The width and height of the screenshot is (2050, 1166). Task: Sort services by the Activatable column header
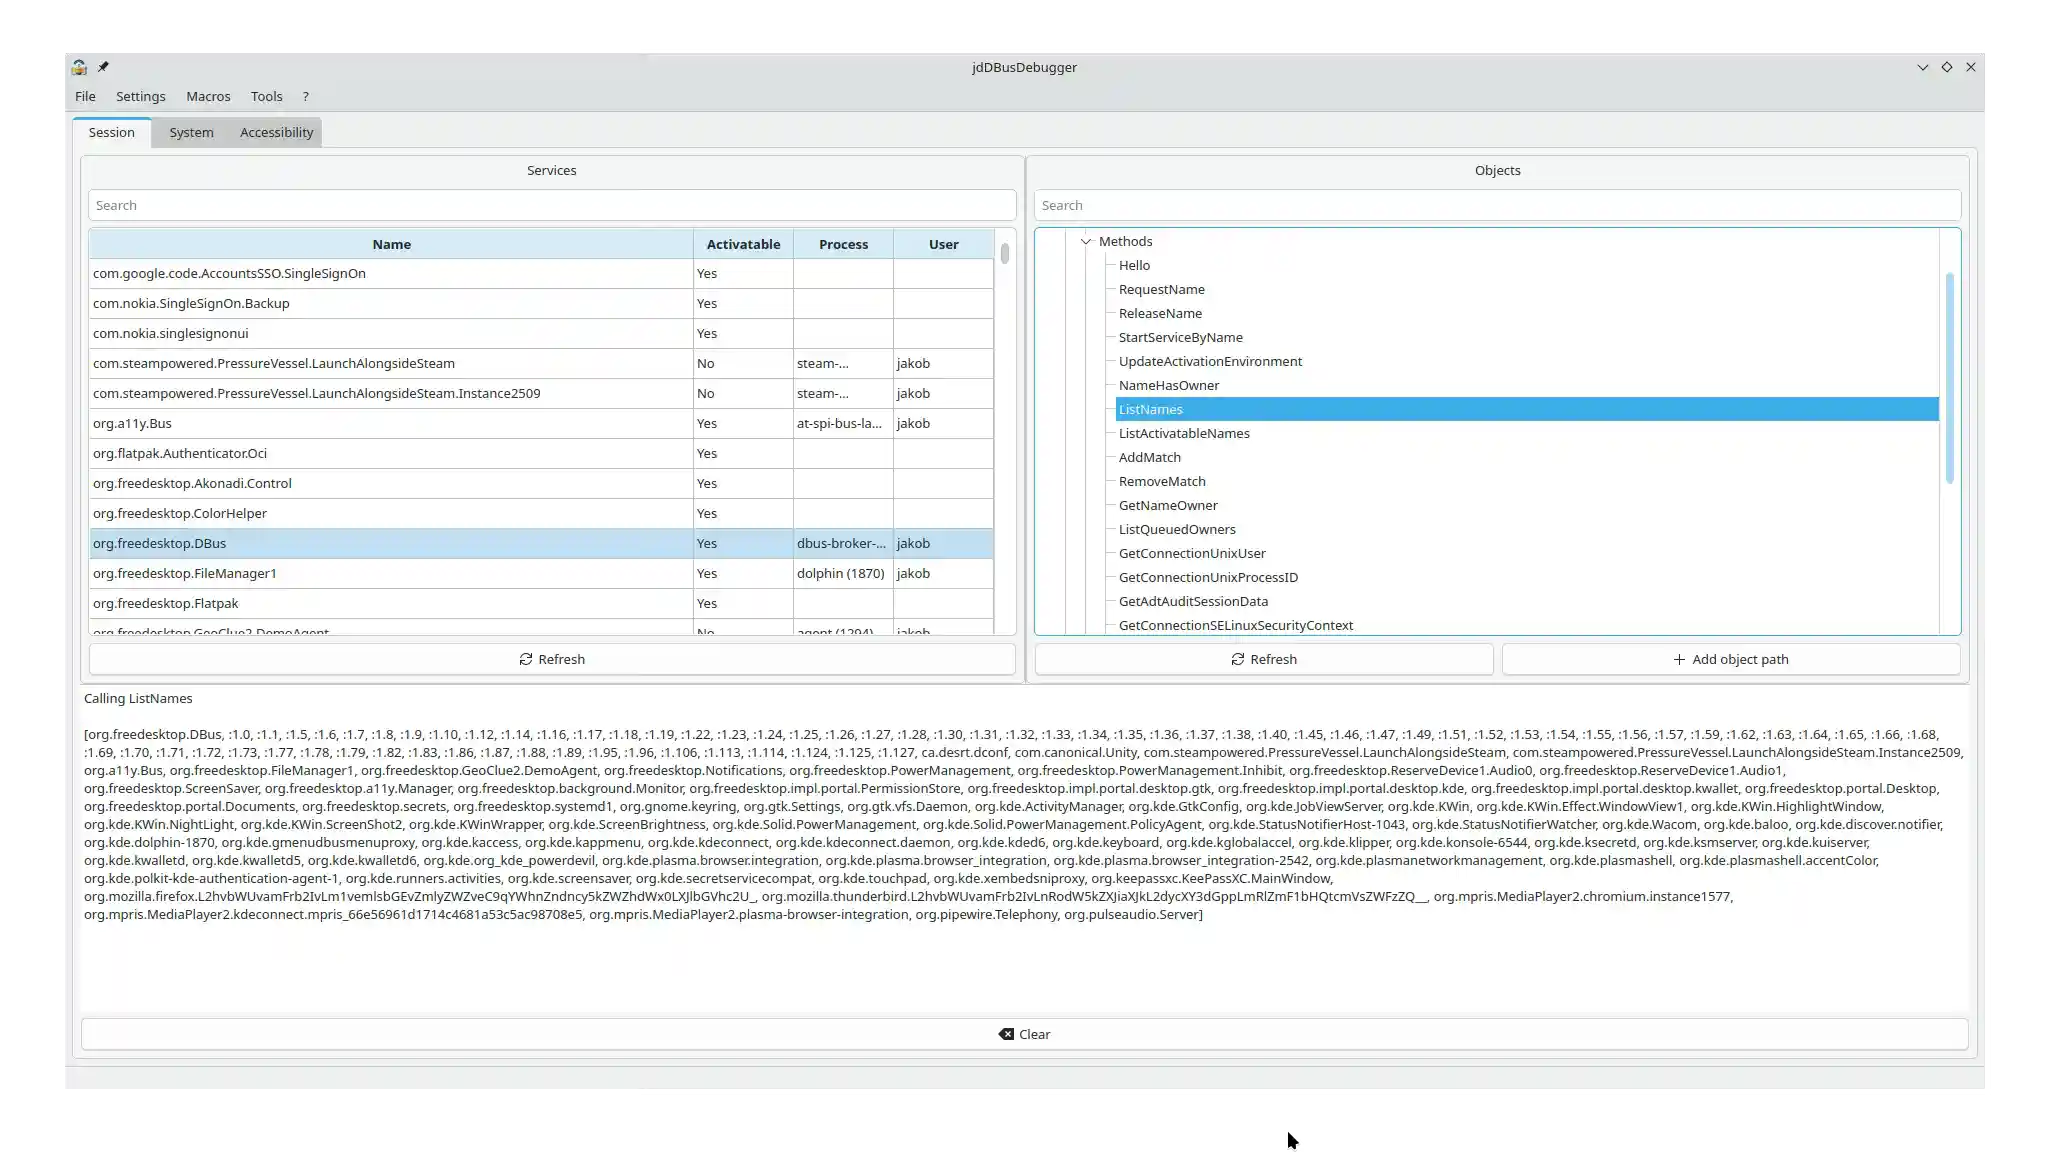click(742, 244)
